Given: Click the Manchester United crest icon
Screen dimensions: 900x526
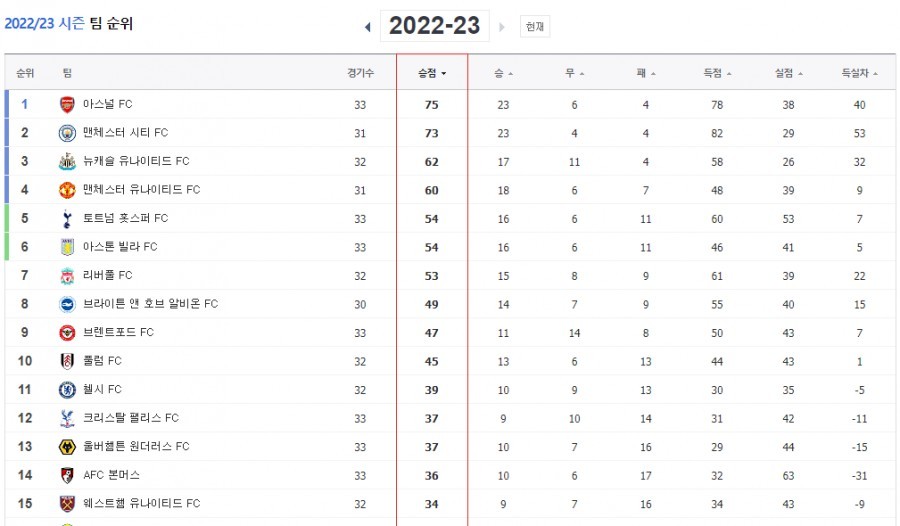Looking at the screenshot, I should click(67, 190).
